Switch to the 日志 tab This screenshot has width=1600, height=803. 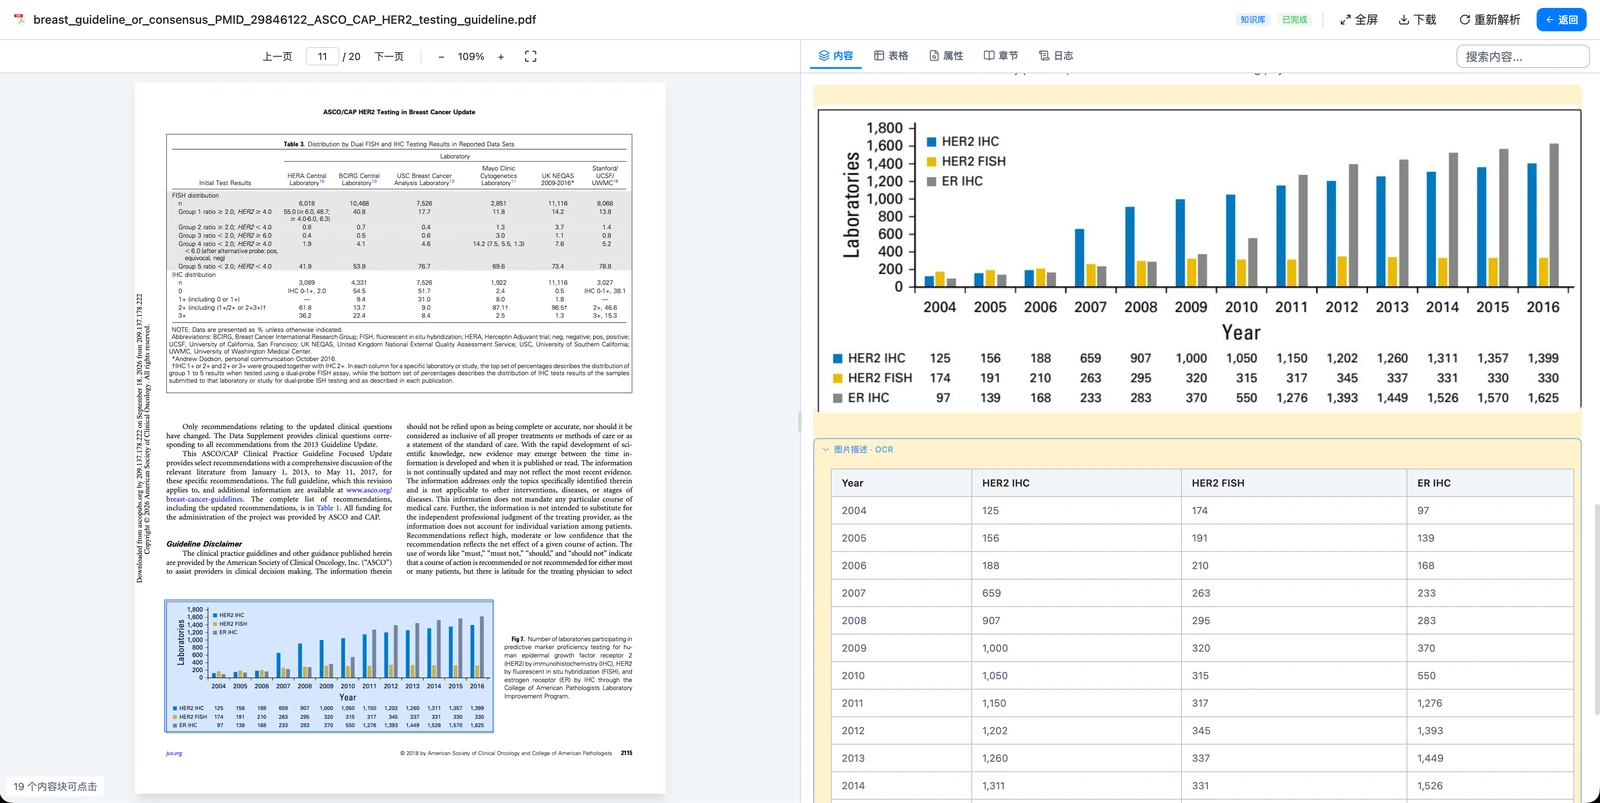tap(1056, 56)
